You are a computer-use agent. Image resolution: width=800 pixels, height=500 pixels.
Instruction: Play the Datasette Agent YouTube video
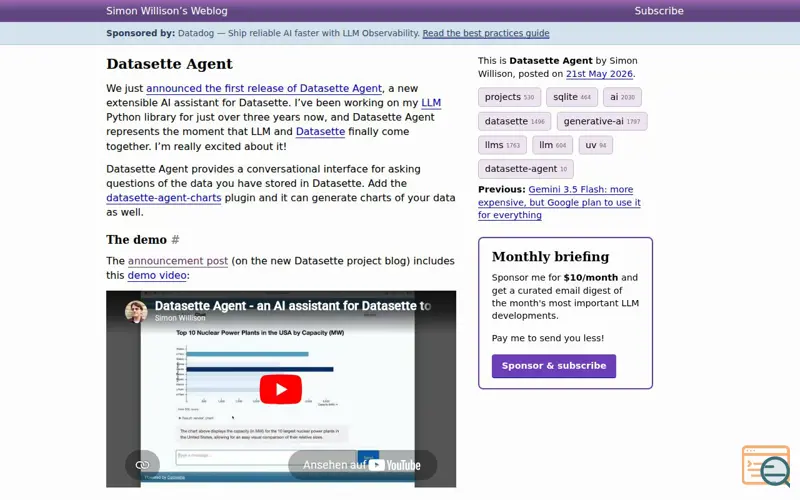tap(281, 389)
